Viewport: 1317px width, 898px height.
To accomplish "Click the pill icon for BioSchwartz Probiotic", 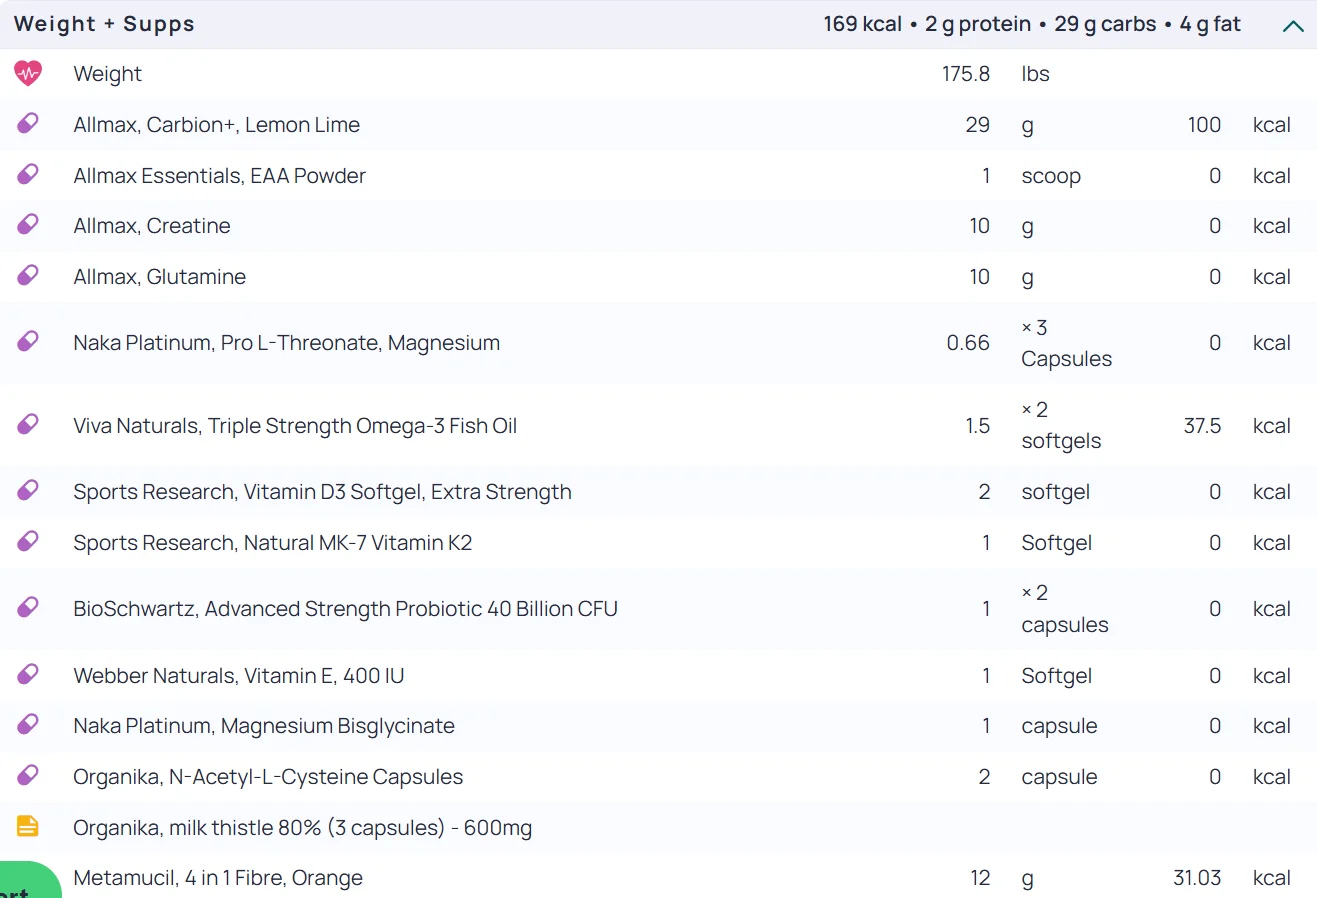I will point(28,608).
